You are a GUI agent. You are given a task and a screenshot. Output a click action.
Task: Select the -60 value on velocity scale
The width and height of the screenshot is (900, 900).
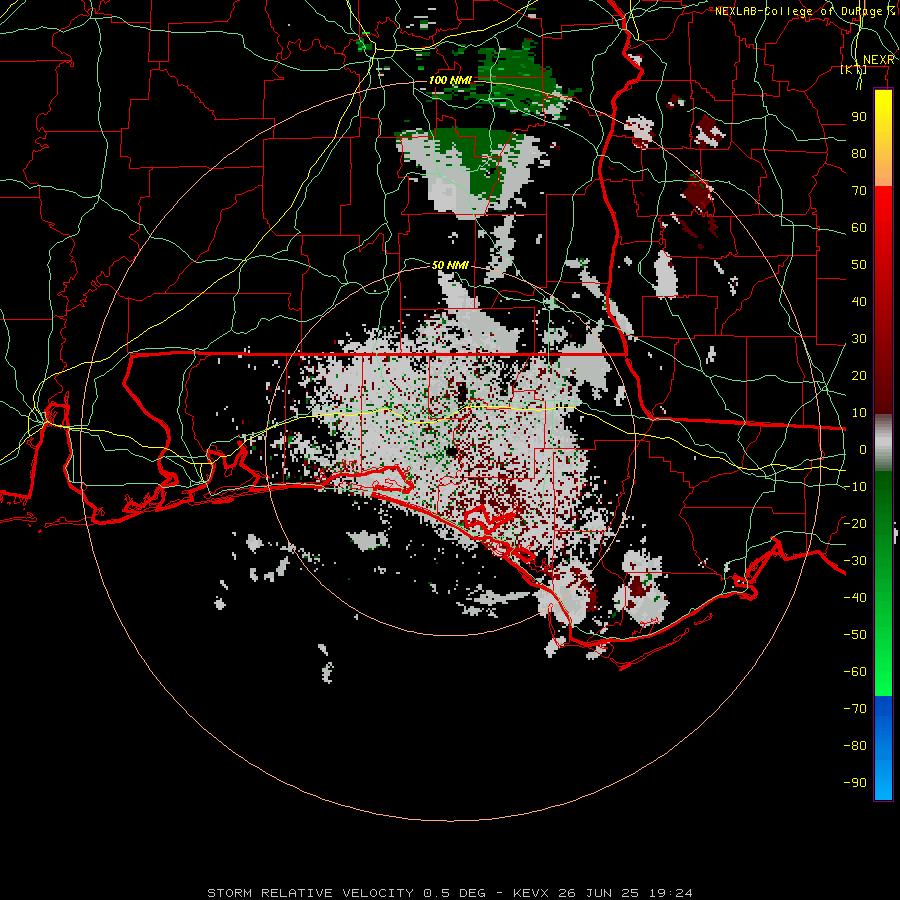tap(855, 672)
